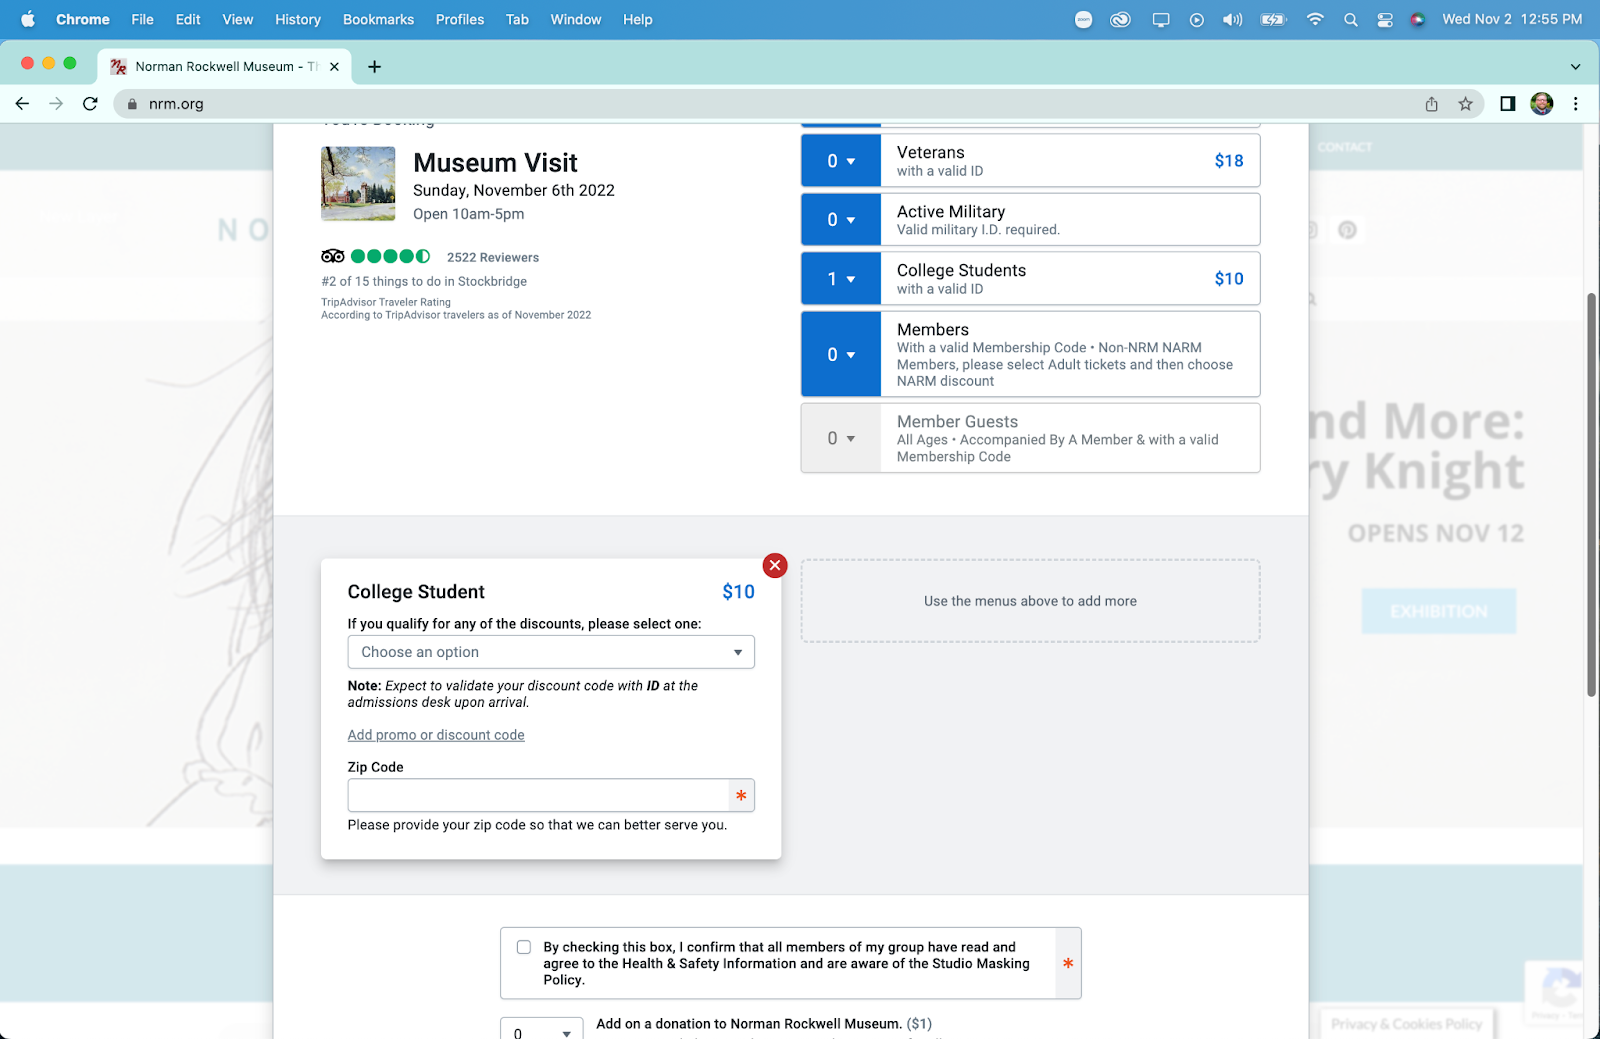Click the Museum Visit thumbnail image
Screen dimensions: 1600x1039
pyautogui.click(x=358, y=184)
